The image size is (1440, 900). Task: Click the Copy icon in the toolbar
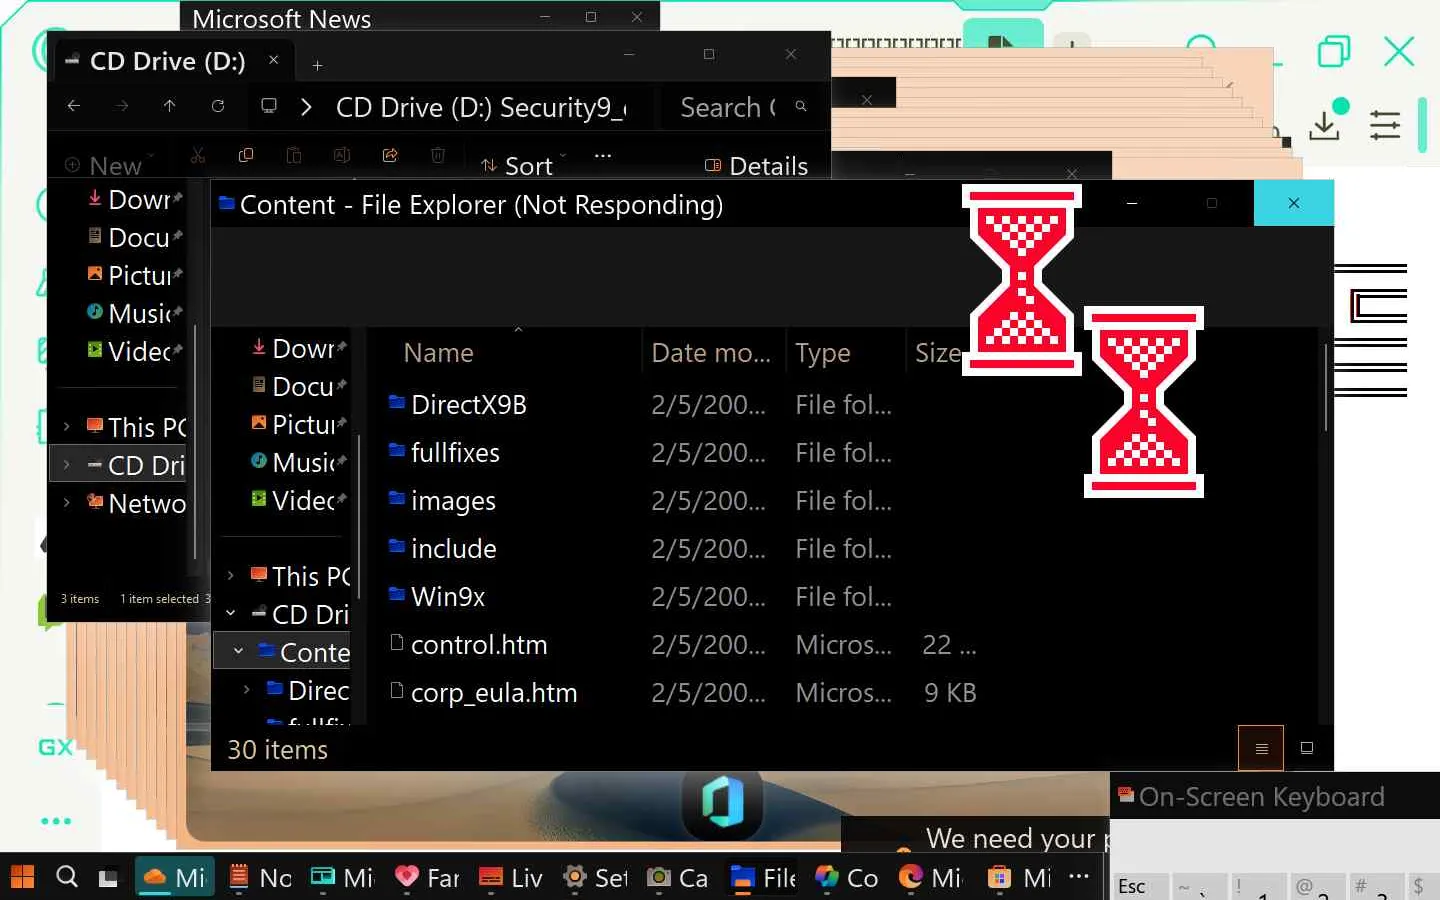(x=246, y=156)
